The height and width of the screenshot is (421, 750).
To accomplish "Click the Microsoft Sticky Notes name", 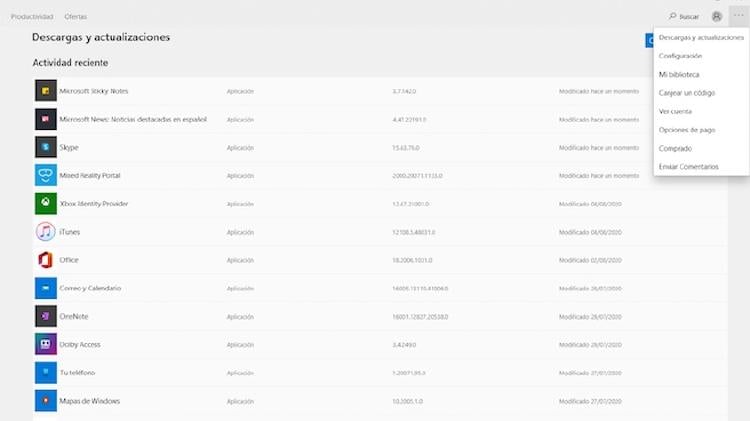I will coord(94,91).
